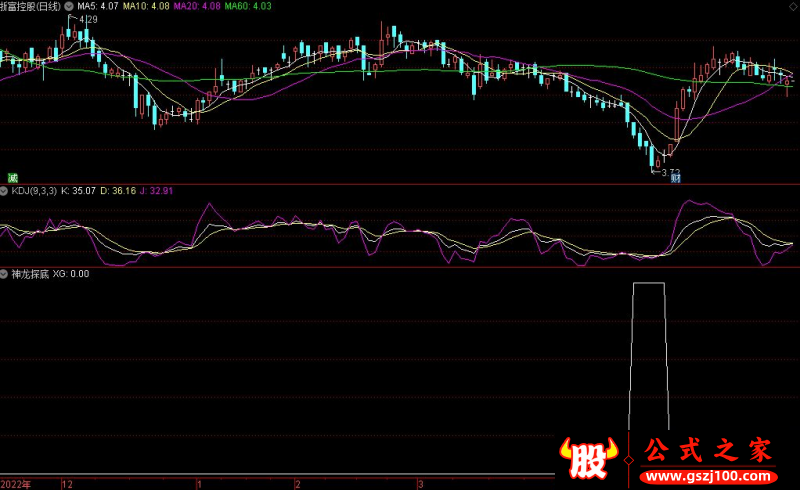Screen dimensions: 800x490
Task: Expand the main chart indicator dropdown arrow
Action: [x=68, y=5]
